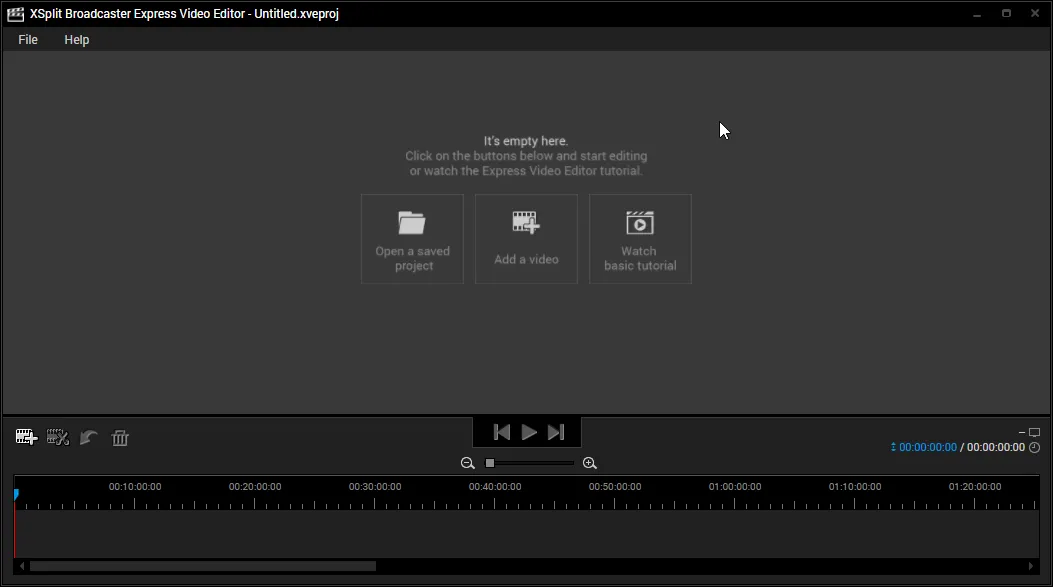Click the timeline zoom slider handle
Image resolution: width=1053 pixels, height=587 pixels.
click(x=490, y=463)
